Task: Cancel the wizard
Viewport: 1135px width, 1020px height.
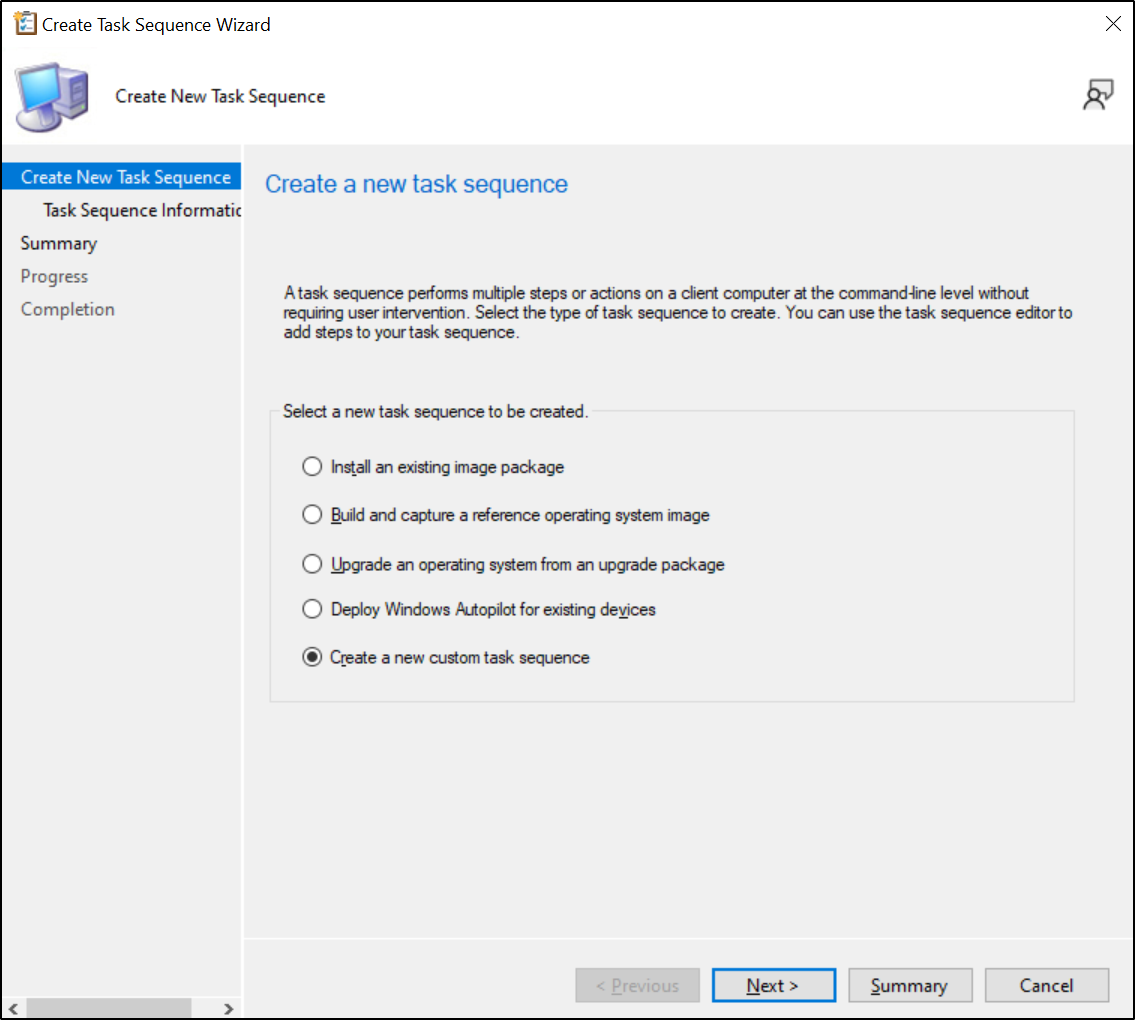Action: [1046, 985]
